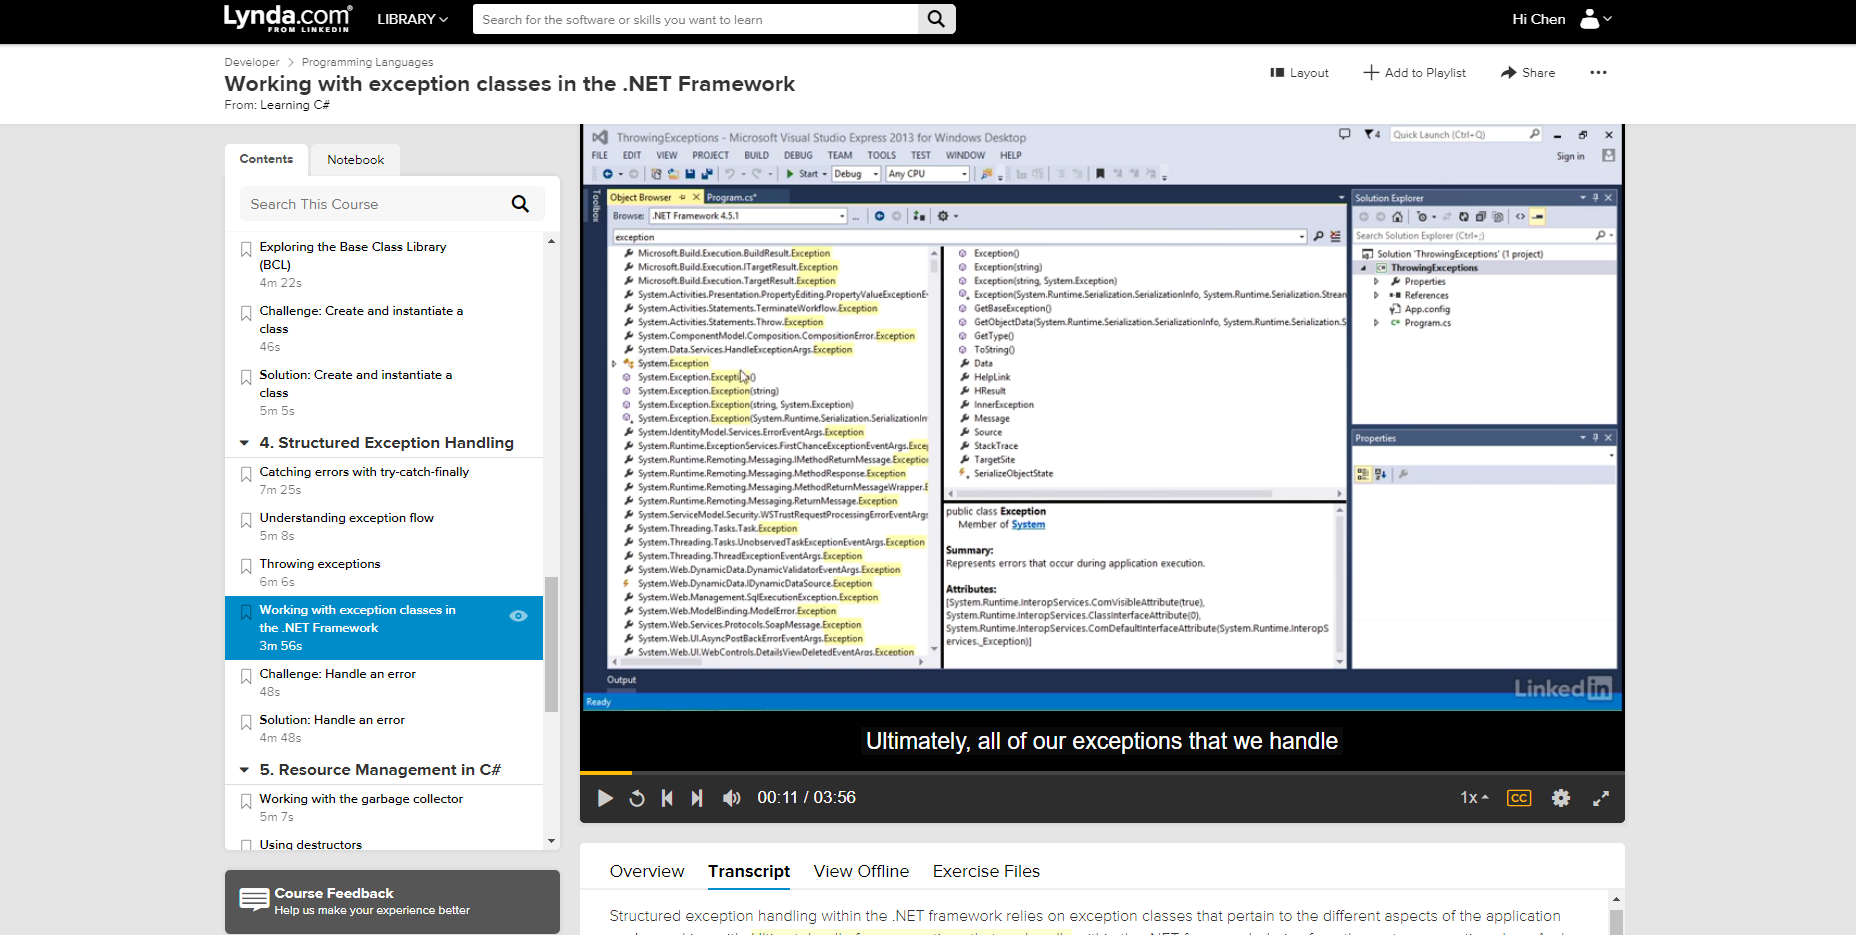
Task: Mute the video volume
Action: click(731, 798)
